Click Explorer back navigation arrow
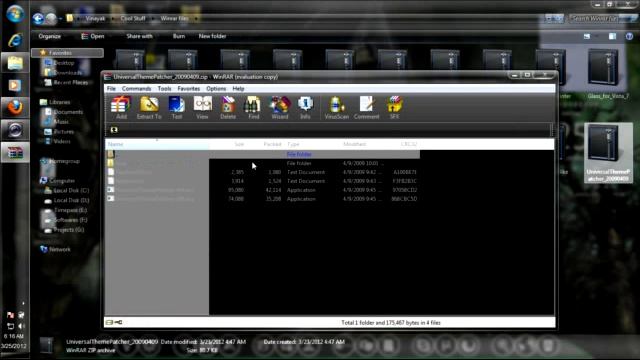 [x=38, y=18]
